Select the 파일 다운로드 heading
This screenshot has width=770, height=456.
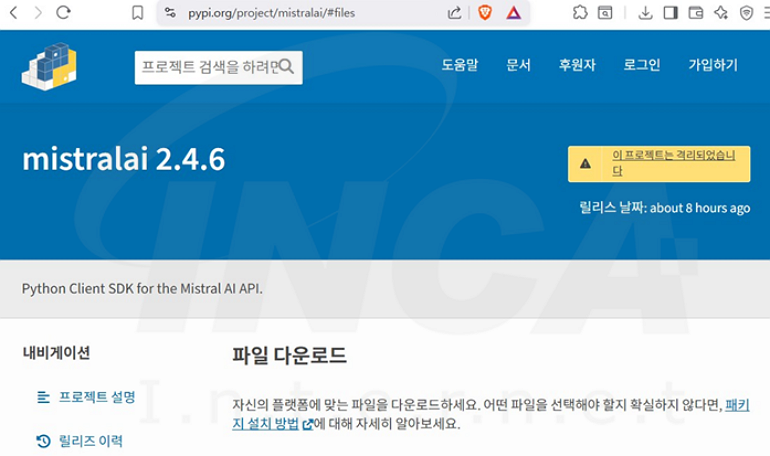pyautogui.click(x=289, y=355)
